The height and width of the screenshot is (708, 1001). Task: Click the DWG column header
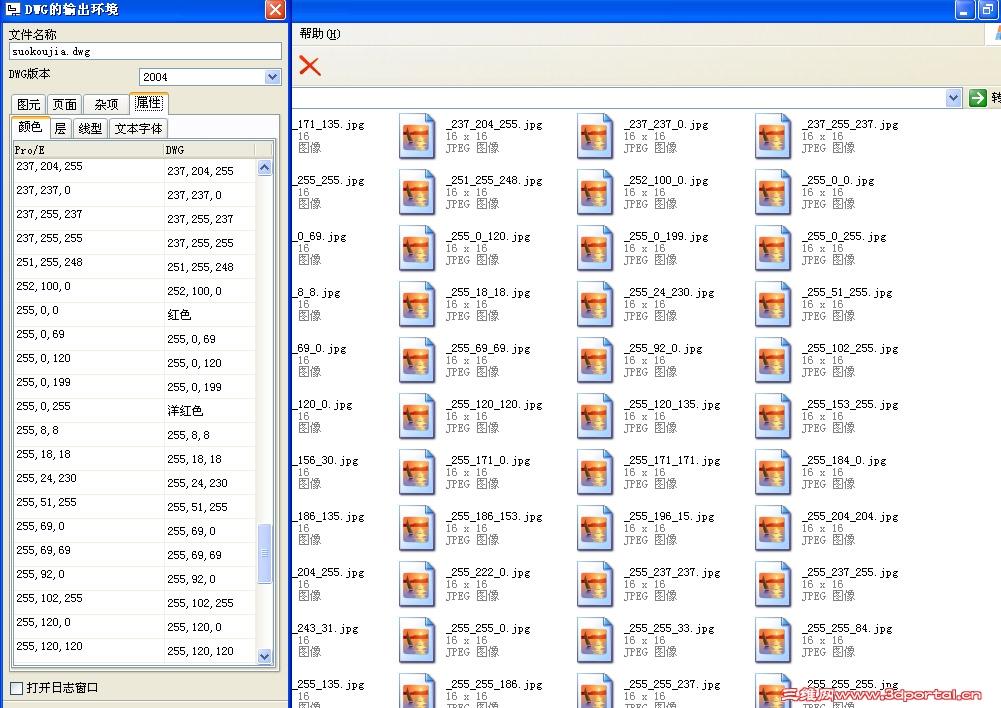[209, 150]
